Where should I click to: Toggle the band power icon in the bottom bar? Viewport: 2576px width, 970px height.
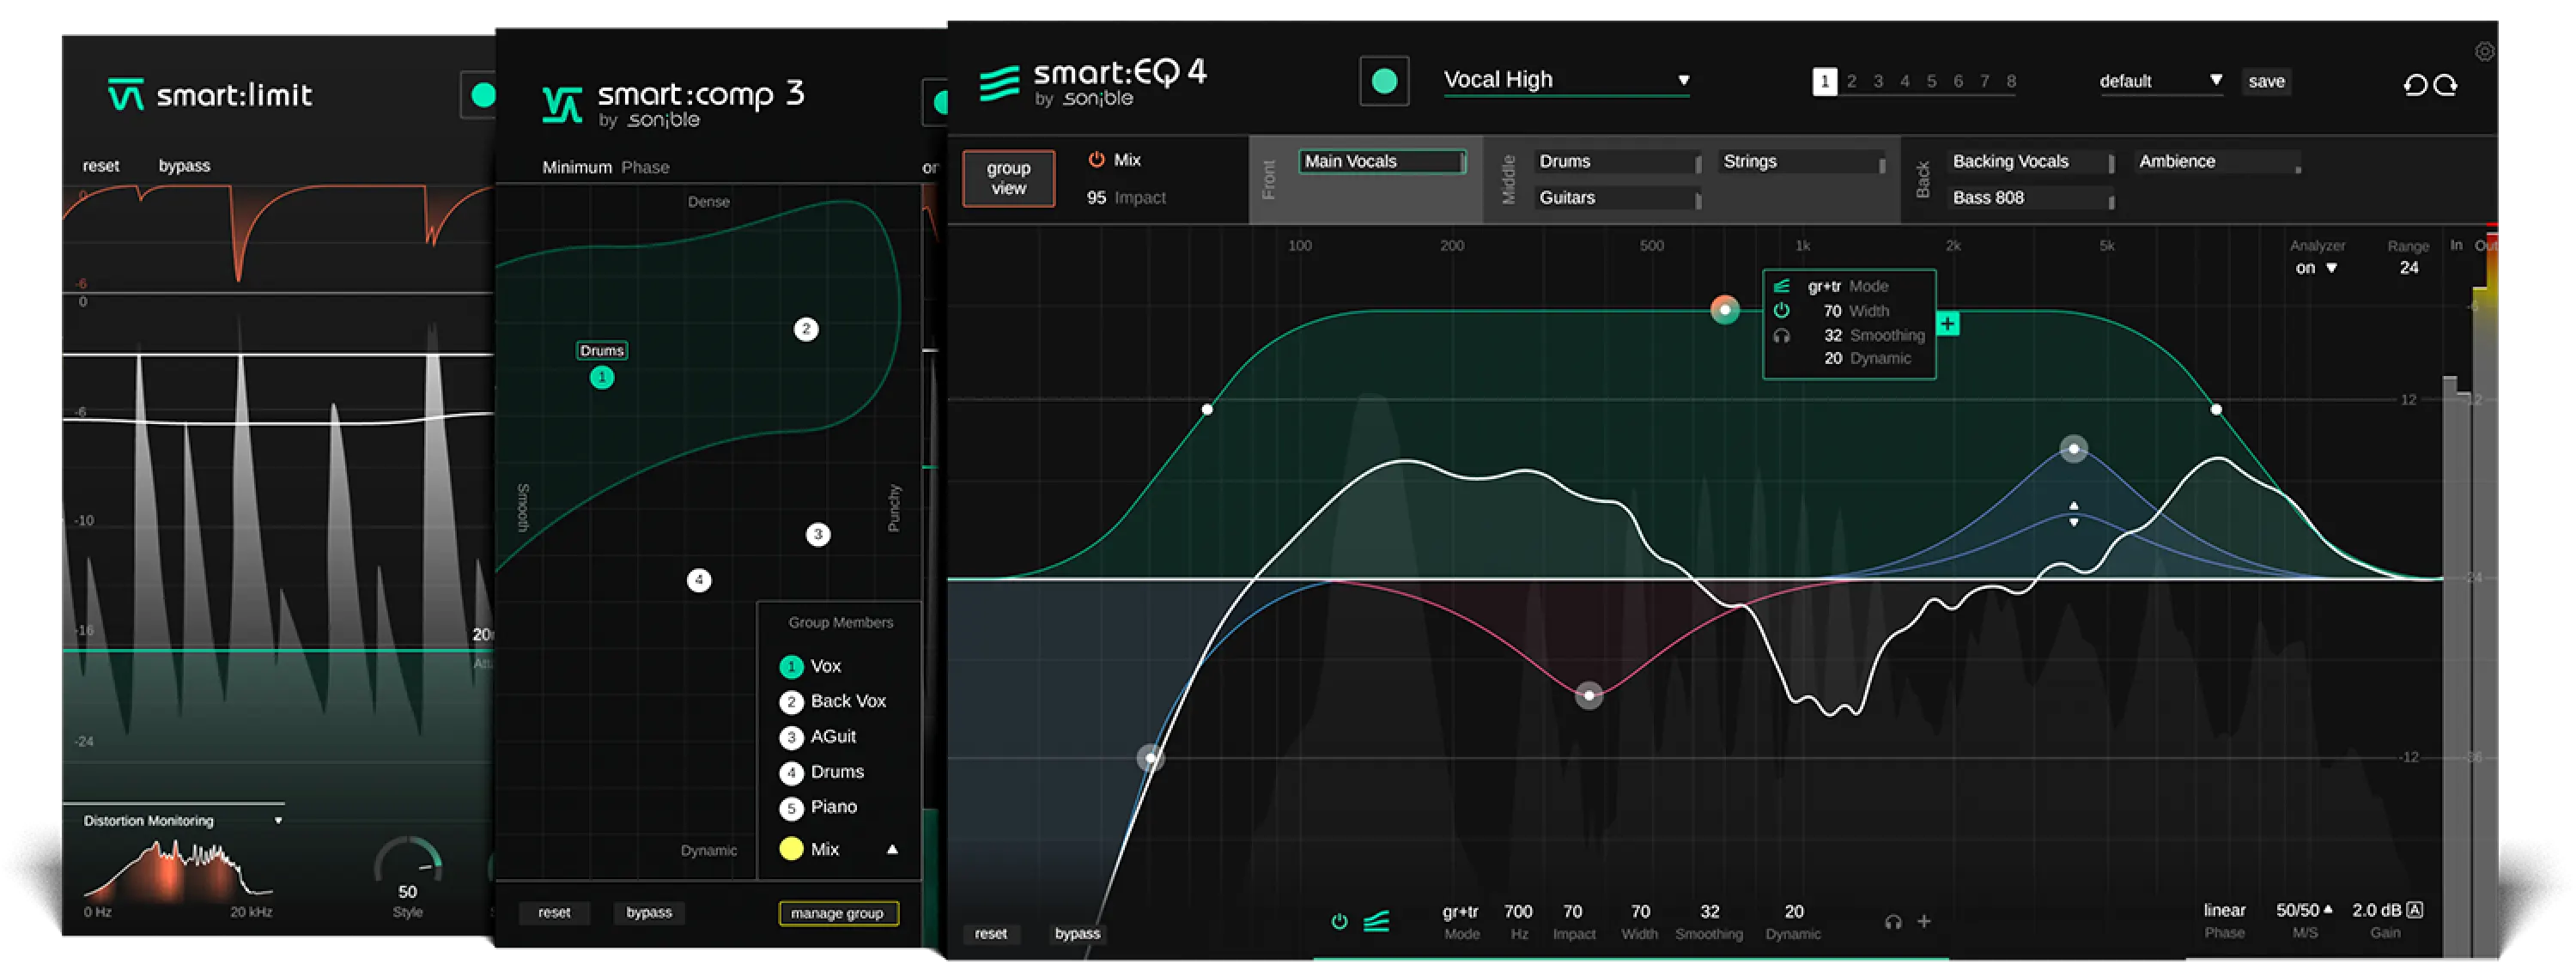coord(1340,922)
